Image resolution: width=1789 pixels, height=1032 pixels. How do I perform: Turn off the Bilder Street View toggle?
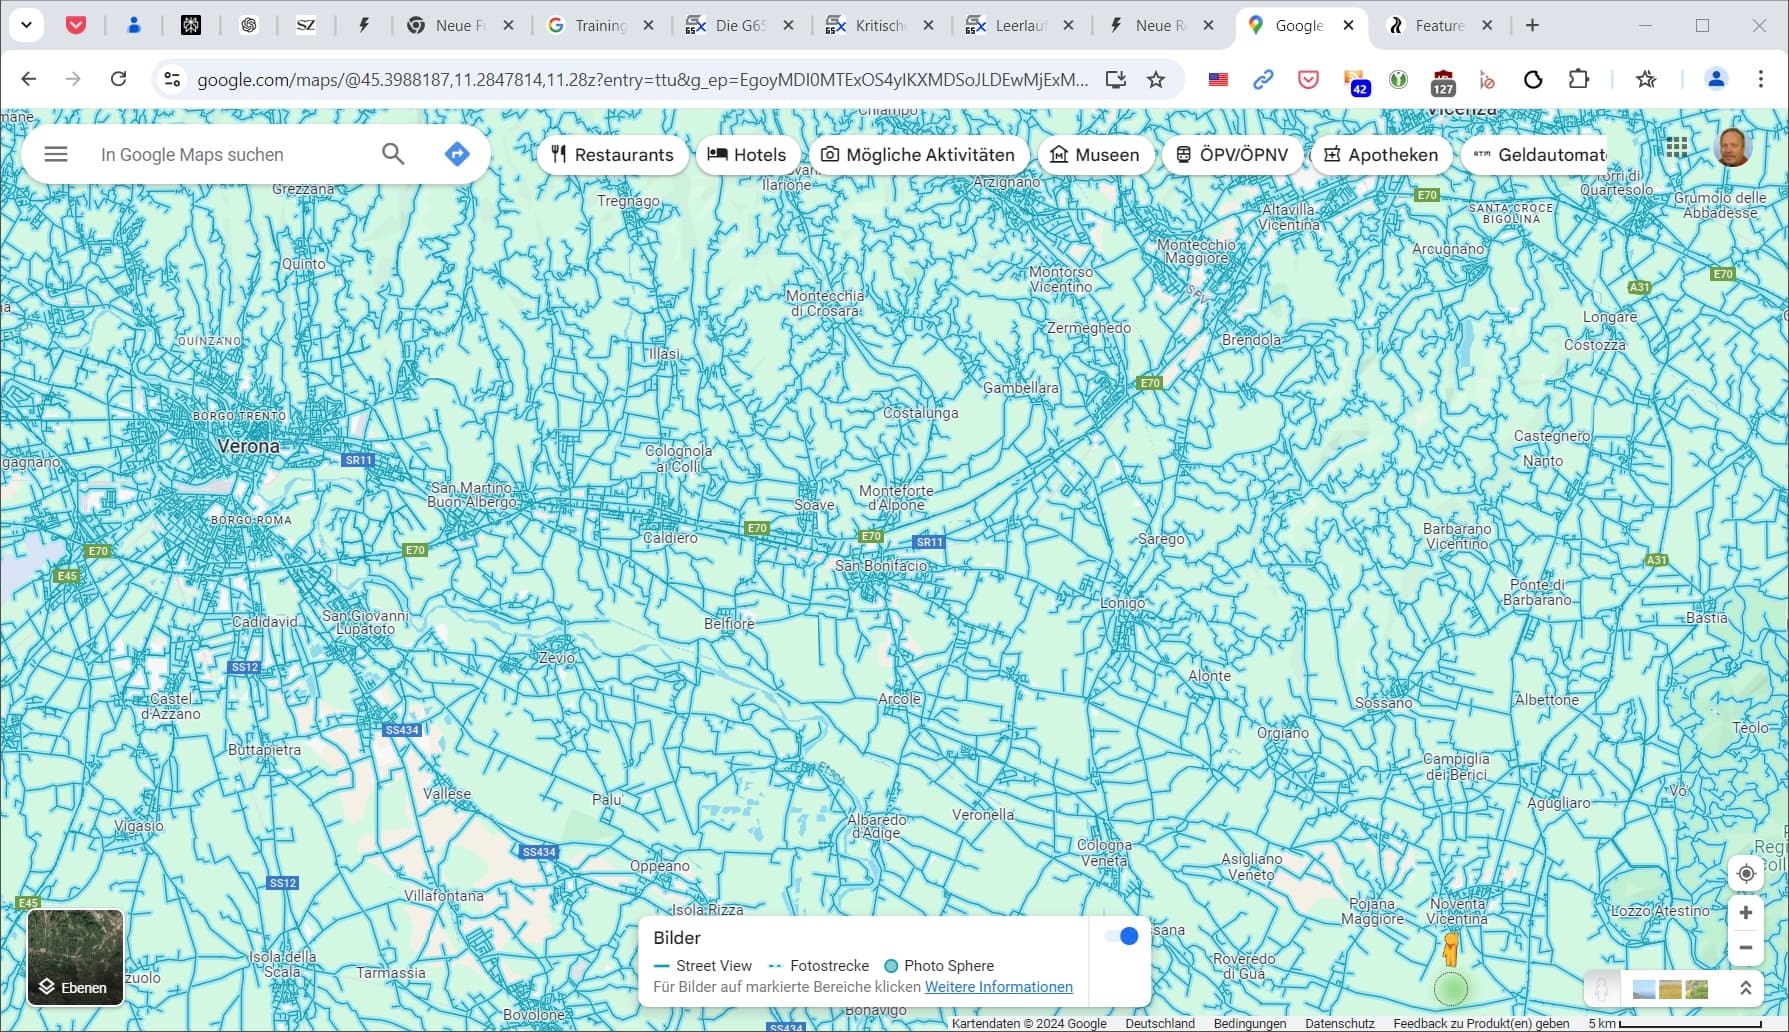(x=1121, y=936)
